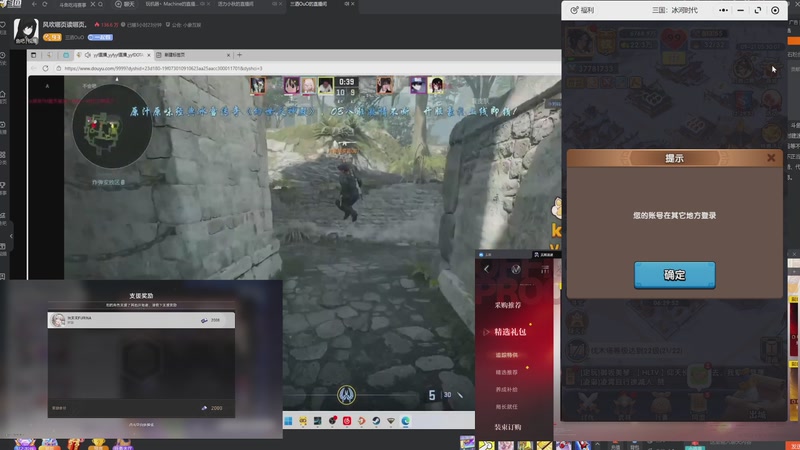Click the player row in reward list
The width and height of the screenshot is (800, 450).
click(x=141, y=320)
